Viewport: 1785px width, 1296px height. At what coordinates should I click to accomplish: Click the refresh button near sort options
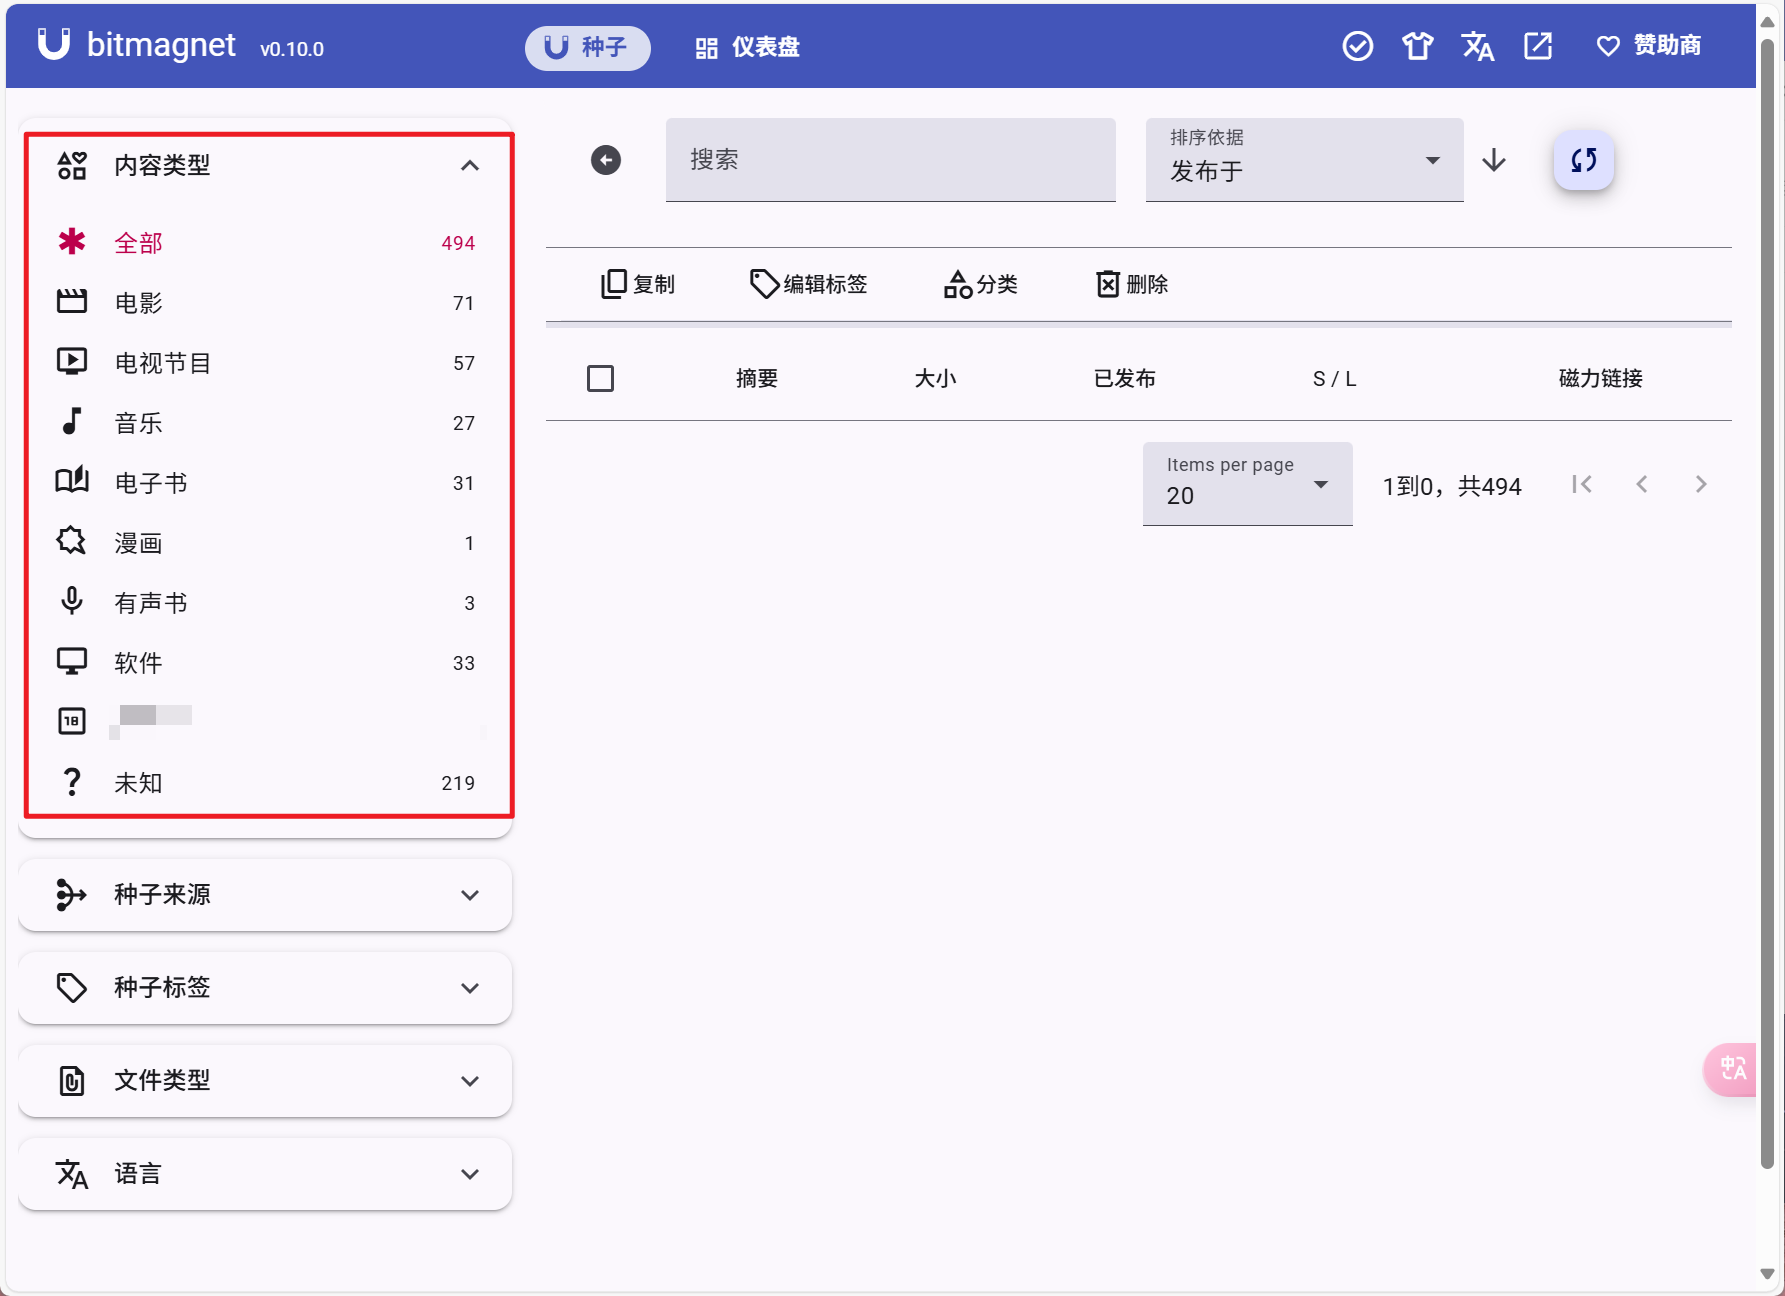click(1581, 159)
